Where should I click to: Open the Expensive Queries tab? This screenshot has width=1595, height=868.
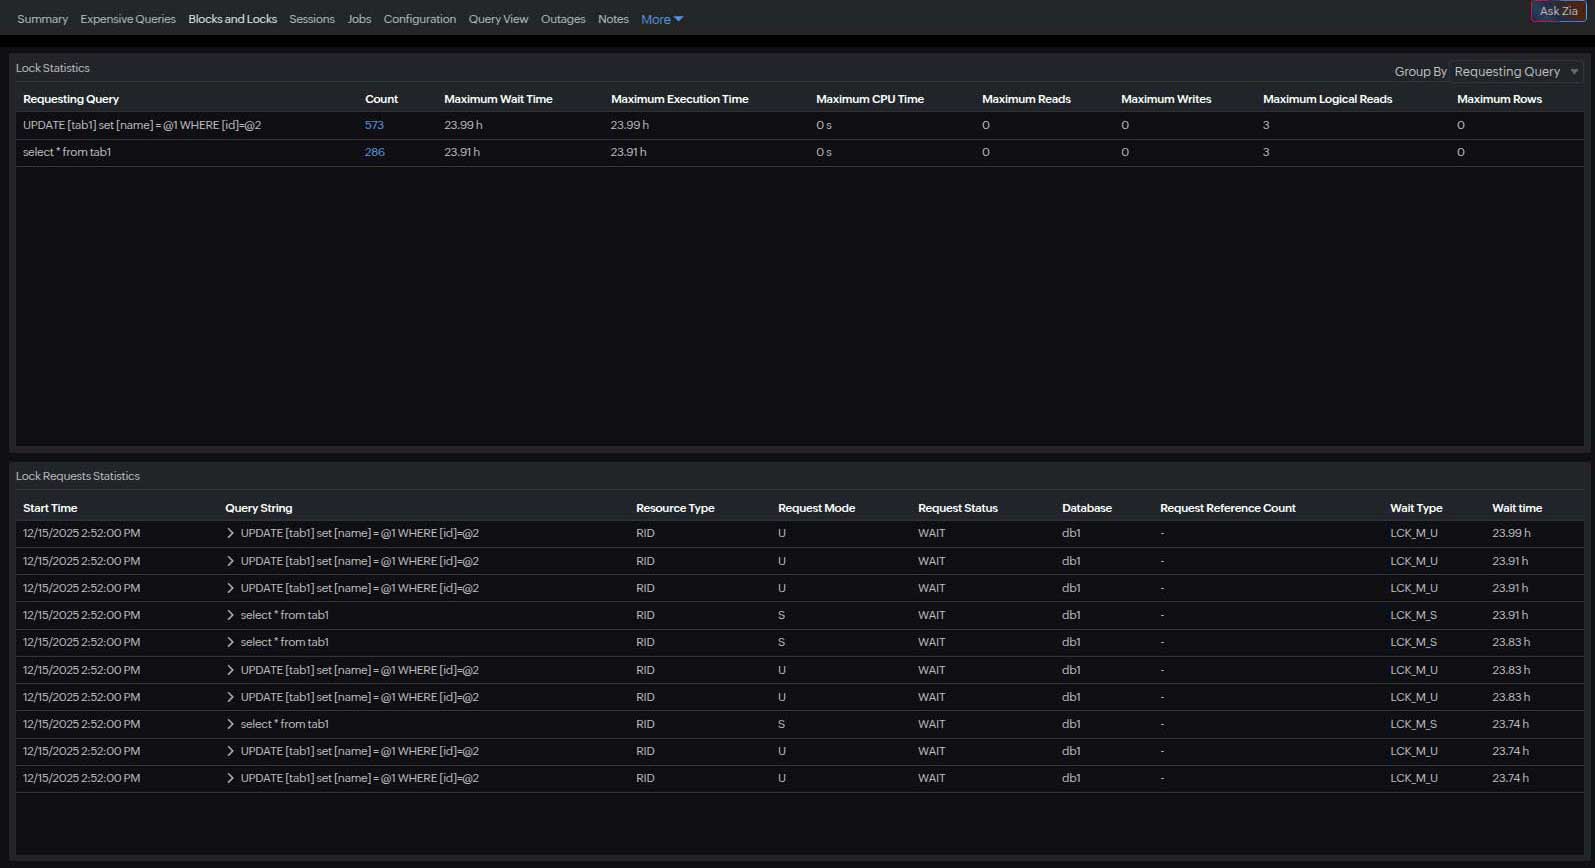click(128, 19)
